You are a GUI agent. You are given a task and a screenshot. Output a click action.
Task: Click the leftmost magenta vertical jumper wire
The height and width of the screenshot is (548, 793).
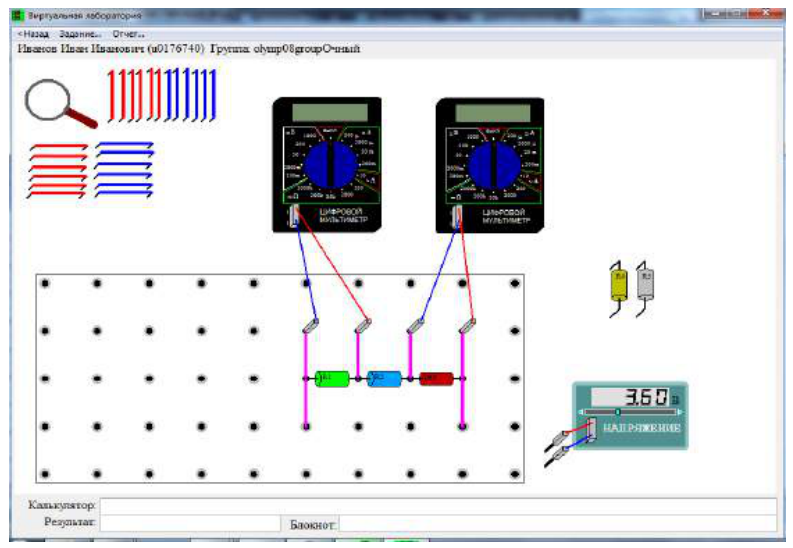(x=306, y=379)
